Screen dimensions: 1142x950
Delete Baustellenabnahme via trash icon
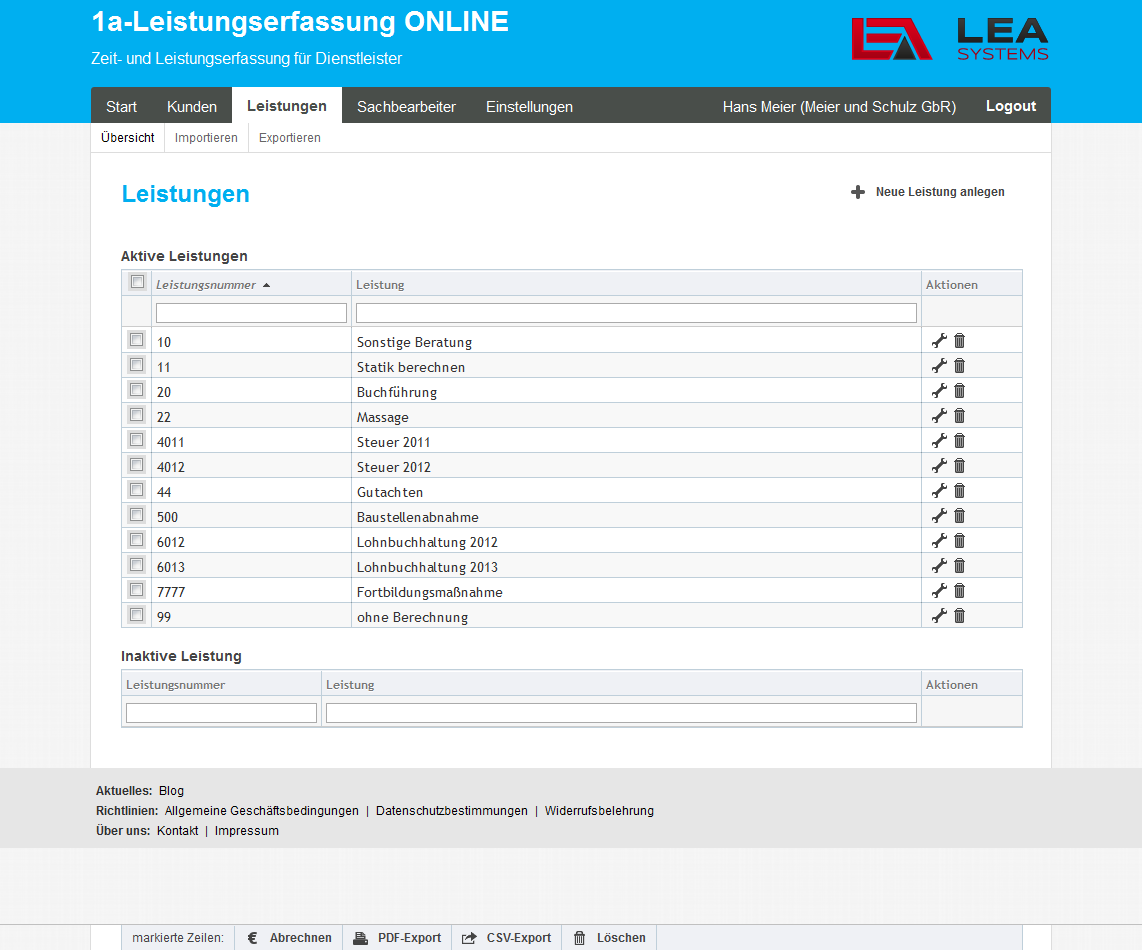click(959, 515)
